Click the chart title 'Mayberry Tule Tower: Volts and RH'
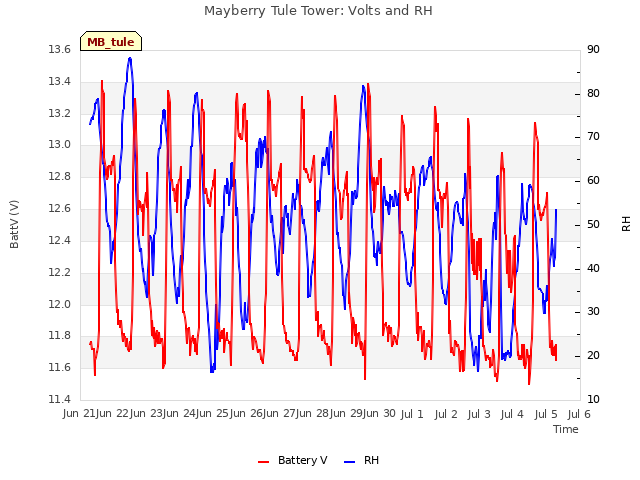The image size is (640, 480). (x=318, y=11)
